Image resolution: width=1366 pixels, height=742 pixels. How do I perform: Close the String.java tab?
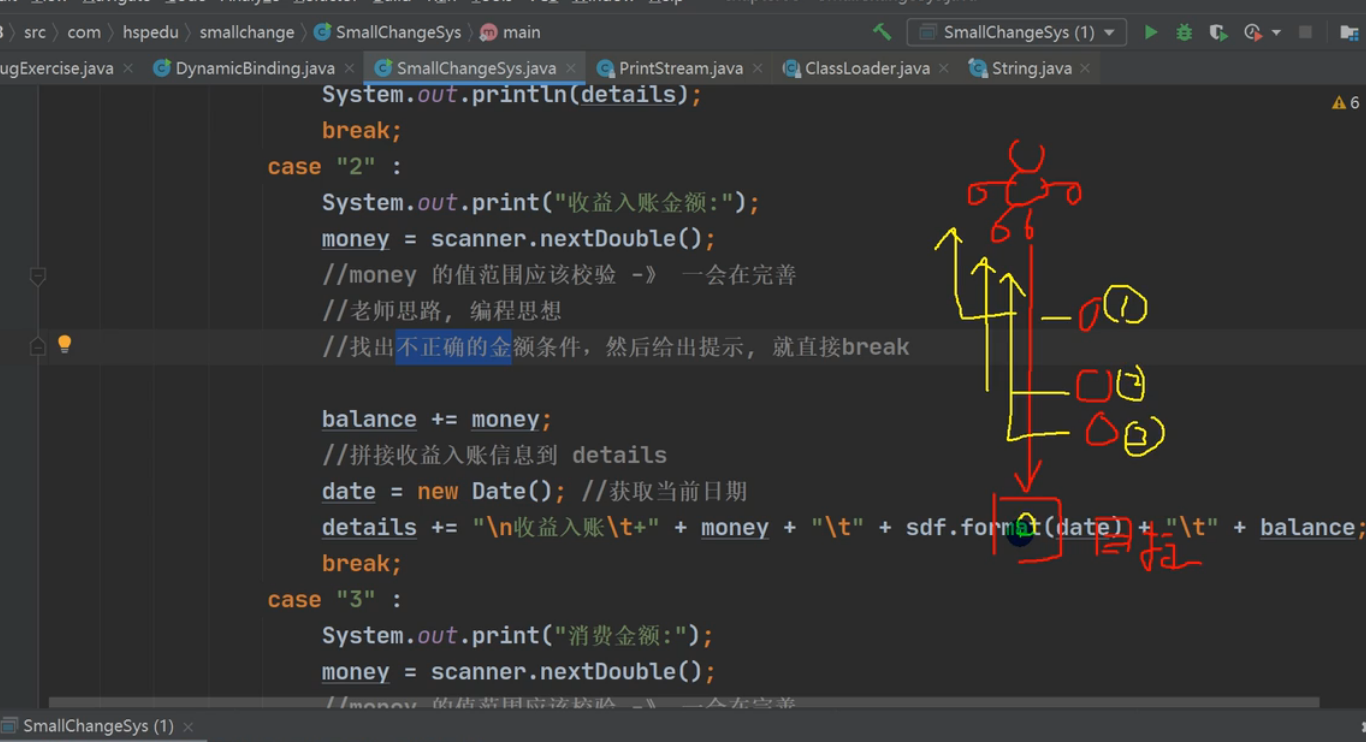click(1086, 68)
